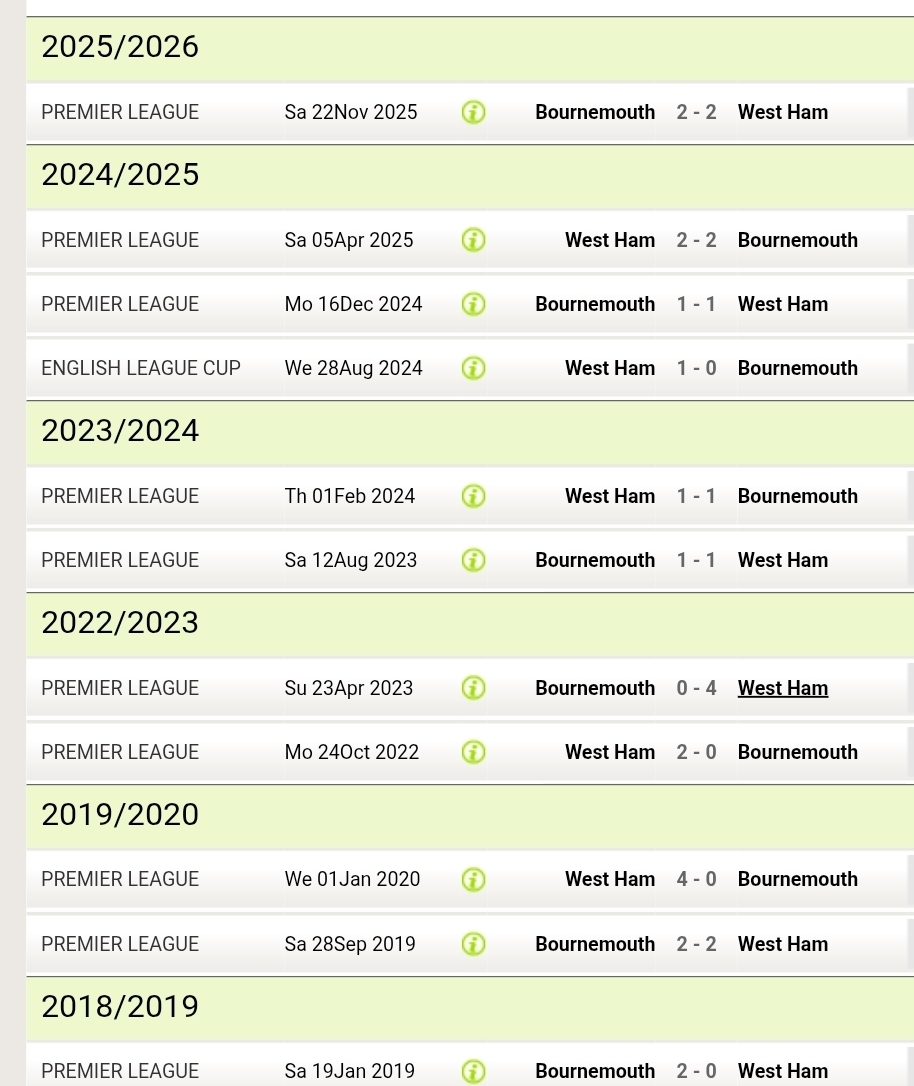Click Bournemouth in the 24 Oct 2022 row
The width and height of the screenshot is (914, 1086).
(797, 752)
